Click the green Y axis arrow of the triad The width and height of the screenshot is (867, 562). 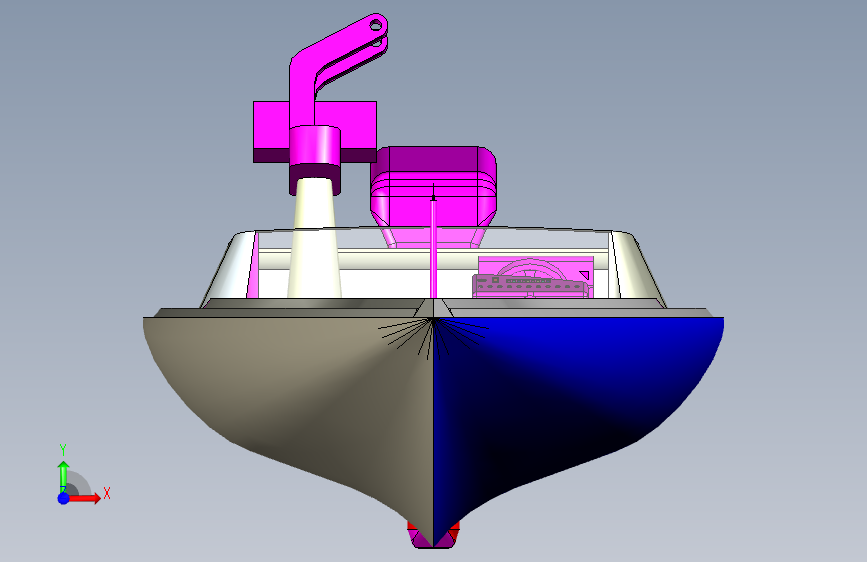click(63, 475)
